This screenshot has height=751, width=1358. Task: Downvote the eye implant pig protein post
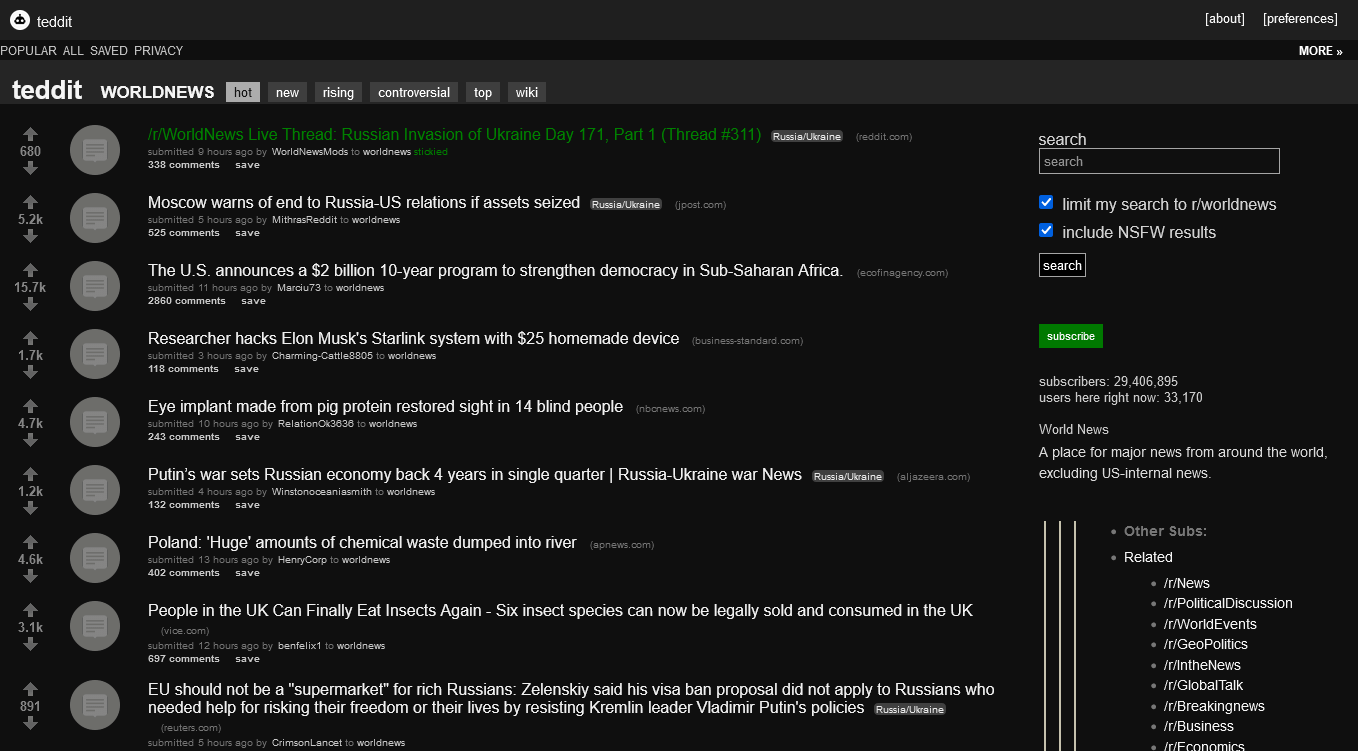tap(30, 440)
